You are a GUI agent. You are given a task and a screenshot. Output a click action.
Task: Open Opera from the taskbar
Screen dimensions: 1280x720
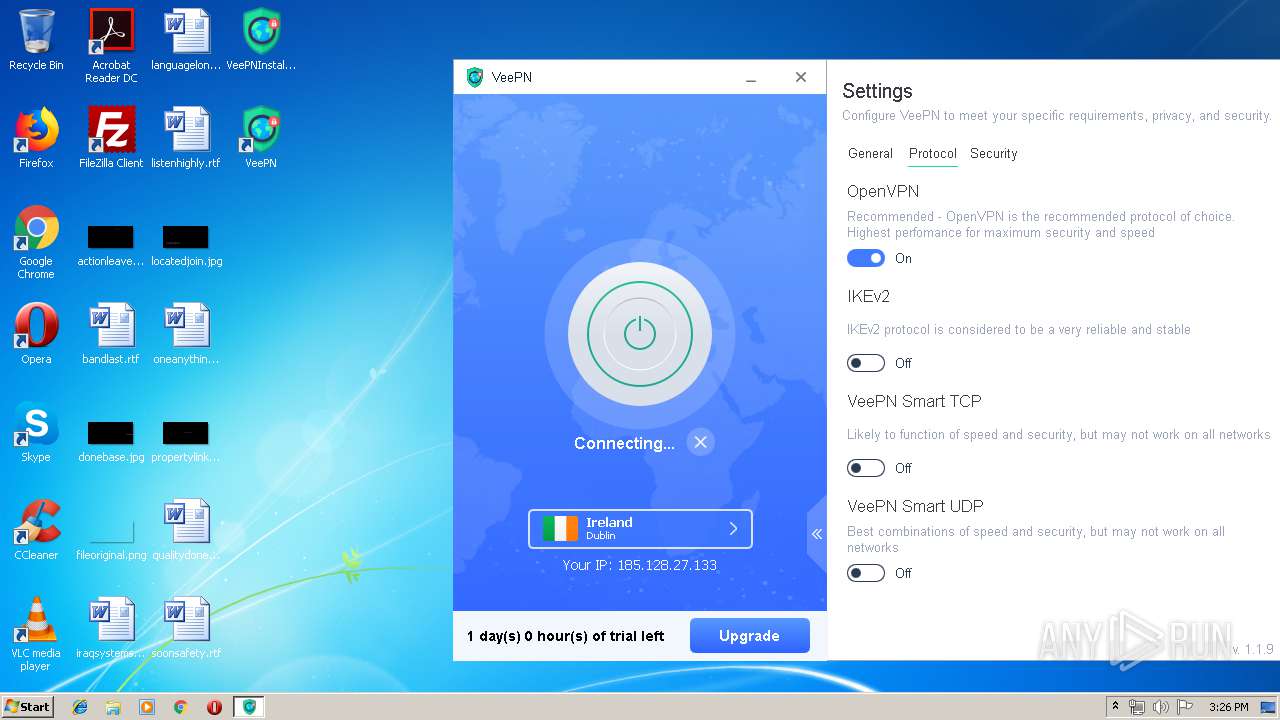point(214,707)
